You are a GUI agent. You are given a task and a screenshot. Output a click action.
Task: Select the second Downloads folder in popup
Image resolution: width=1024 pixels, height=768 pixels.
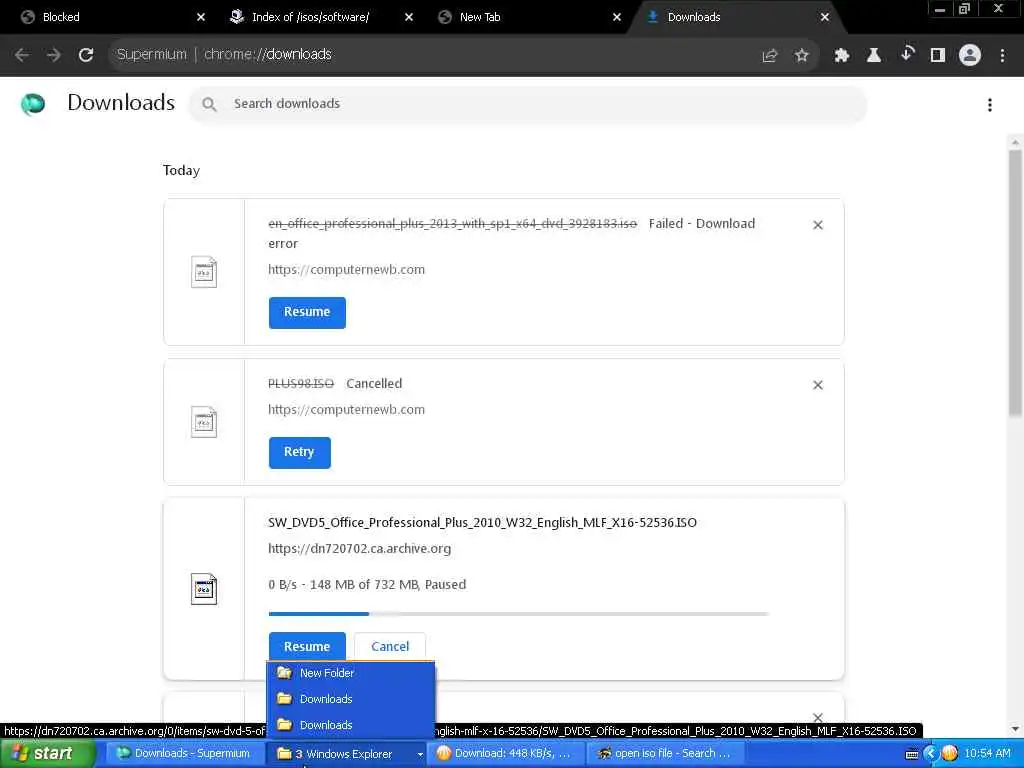(x=351, y=726)
